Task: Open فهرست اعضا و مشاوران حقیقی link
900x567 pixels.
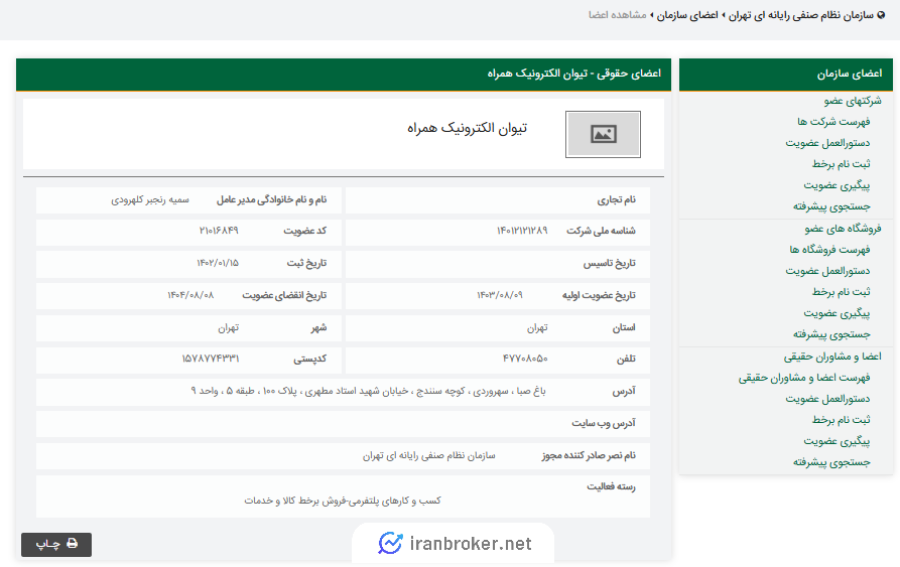Action: (804, 378)
